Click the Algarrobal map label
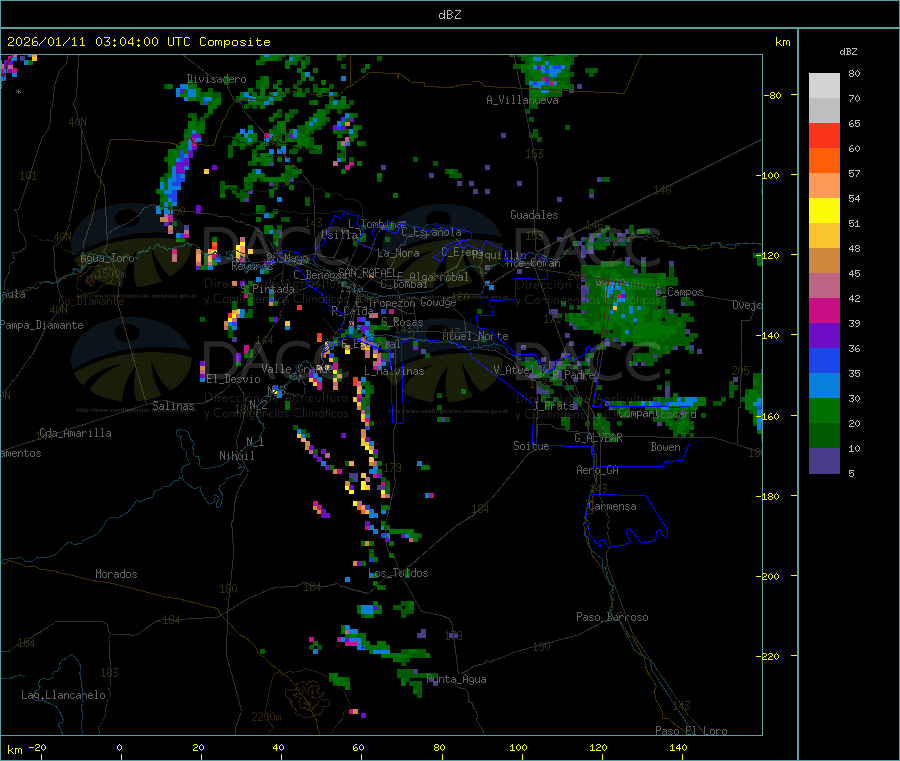 pyautogui.click(x=439, y=277)
